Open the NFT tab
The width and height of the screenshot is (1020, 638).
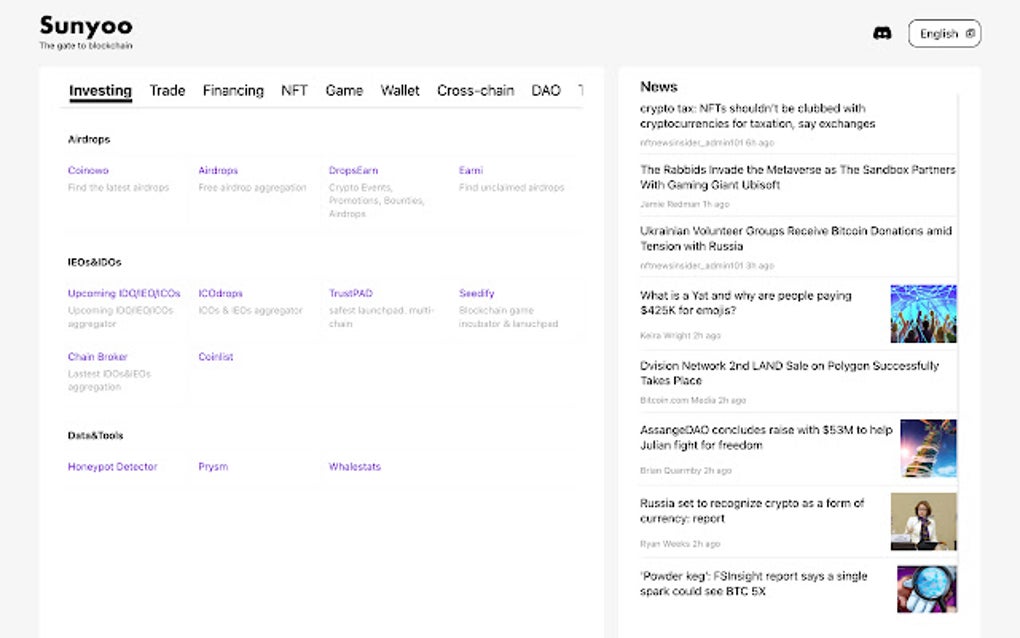point(294,90)
